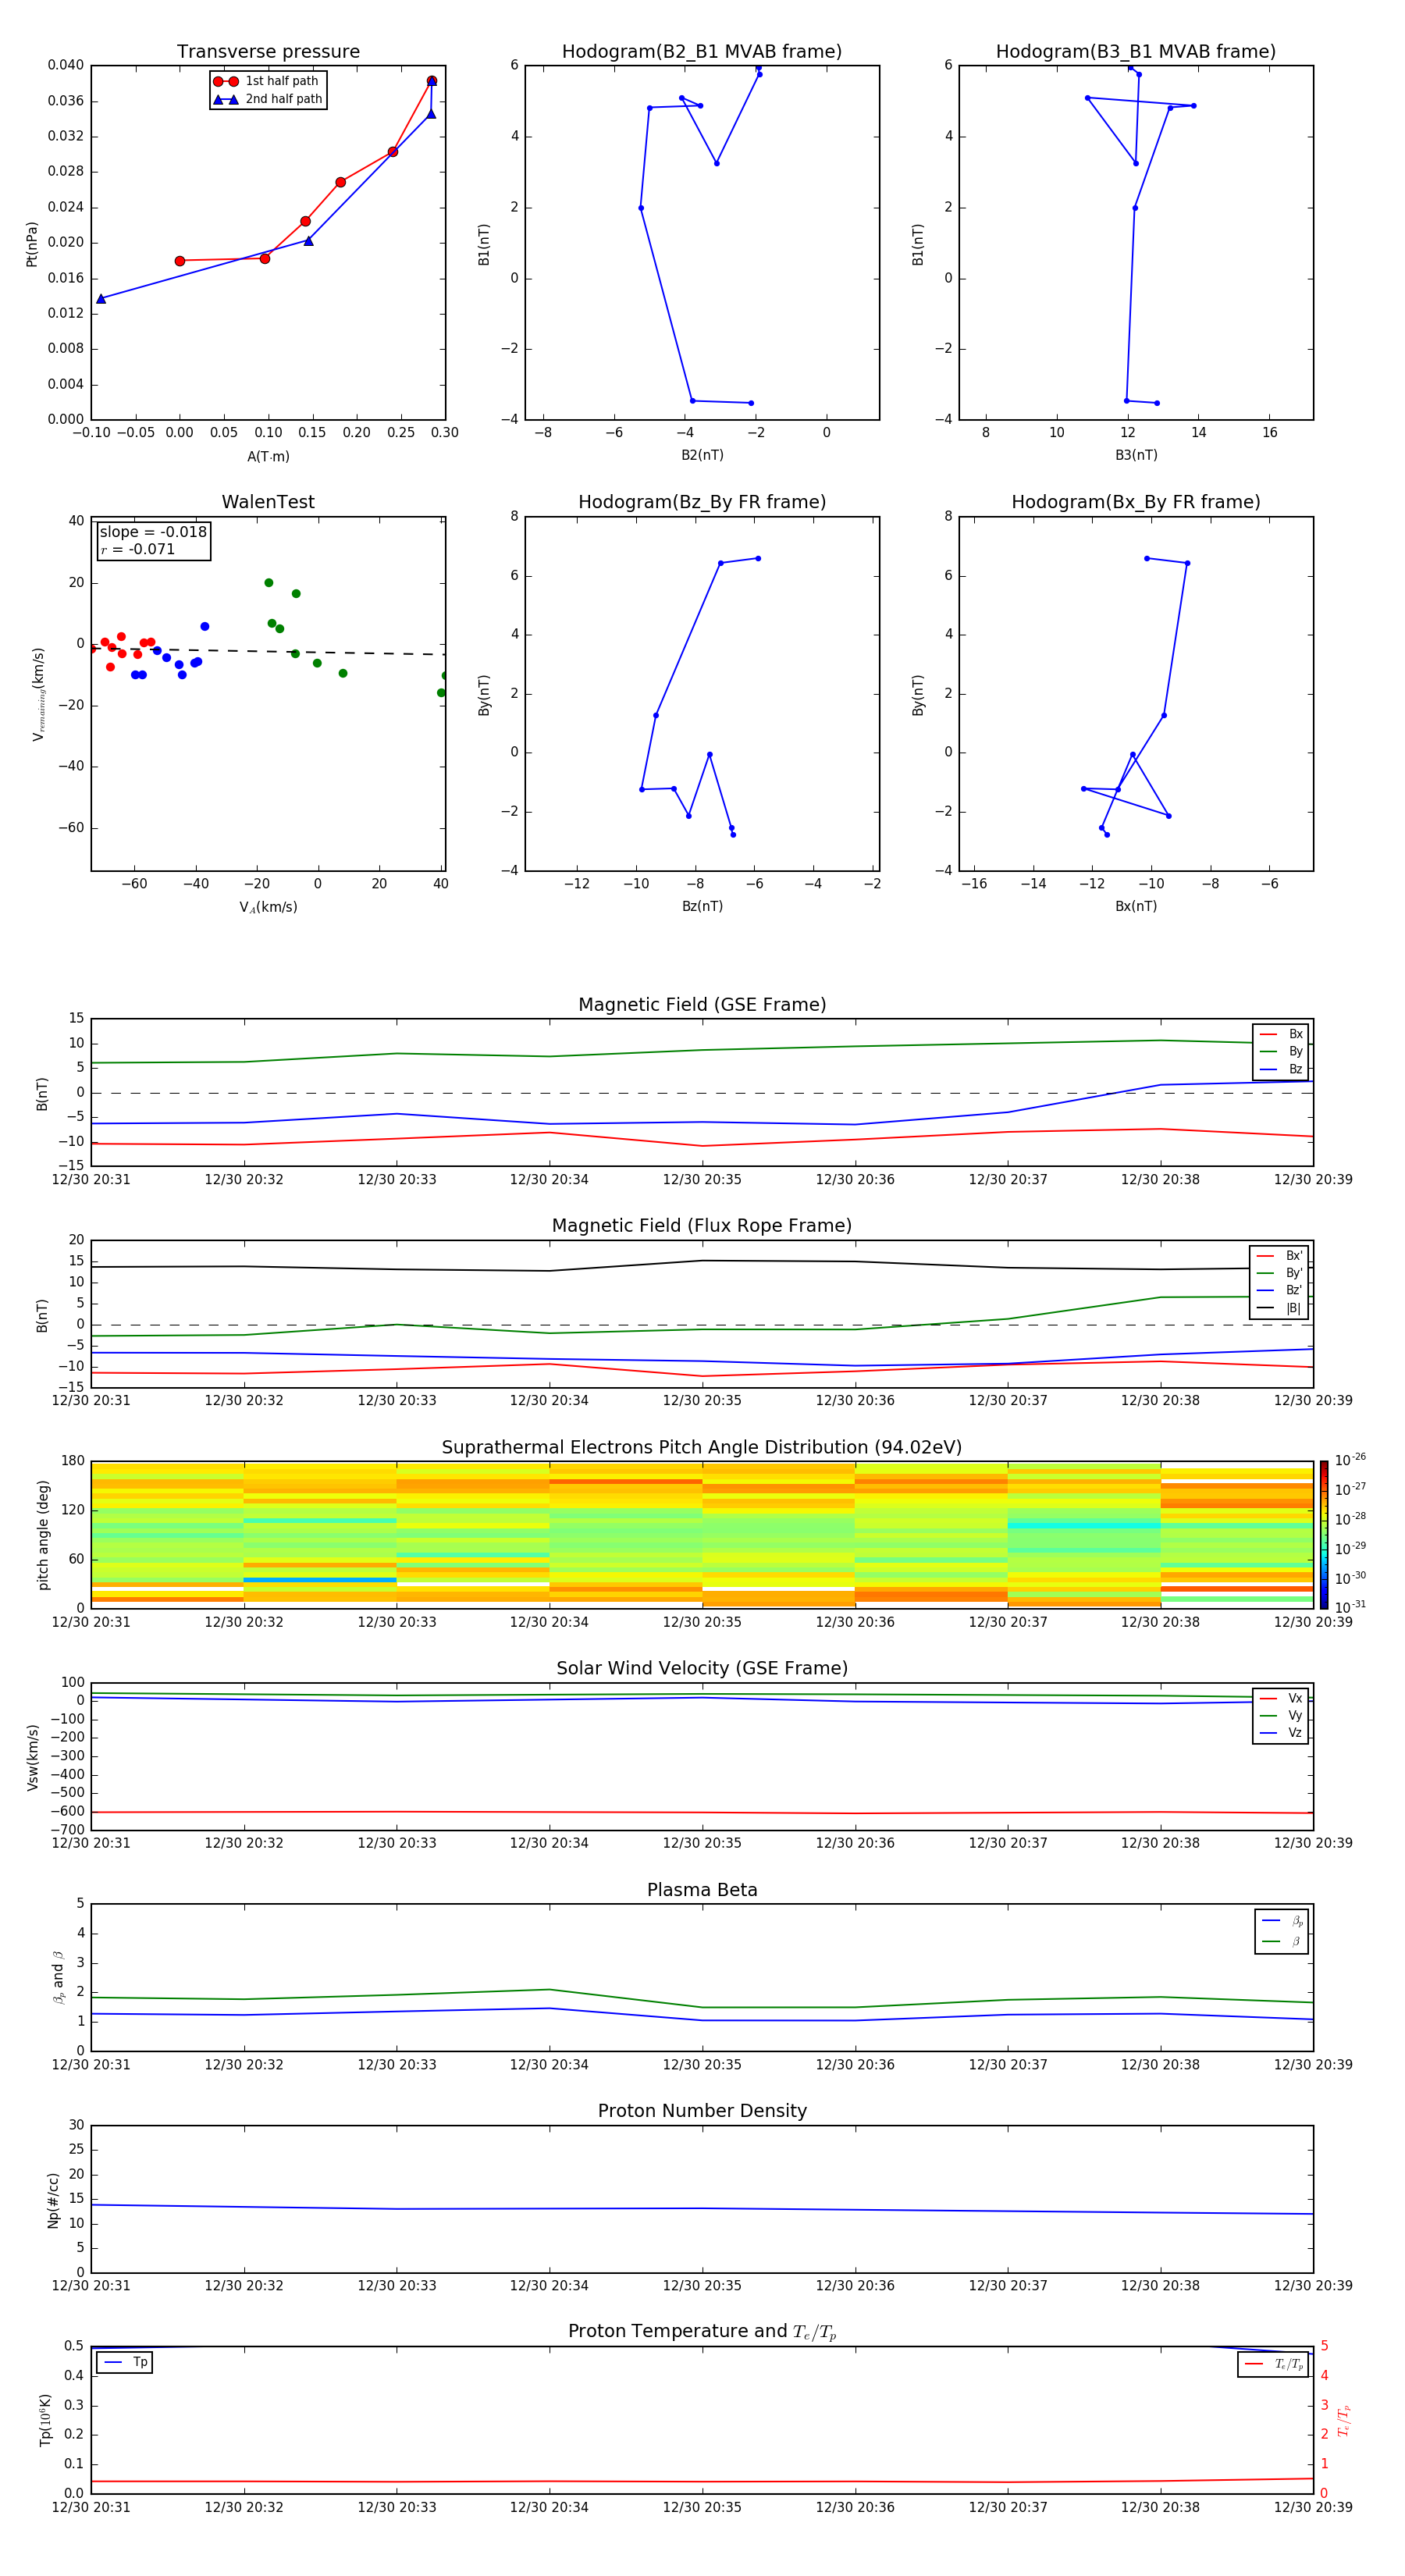
Task: Click the 'Proton Number Density' title
Action: (x=701, y=2111)
